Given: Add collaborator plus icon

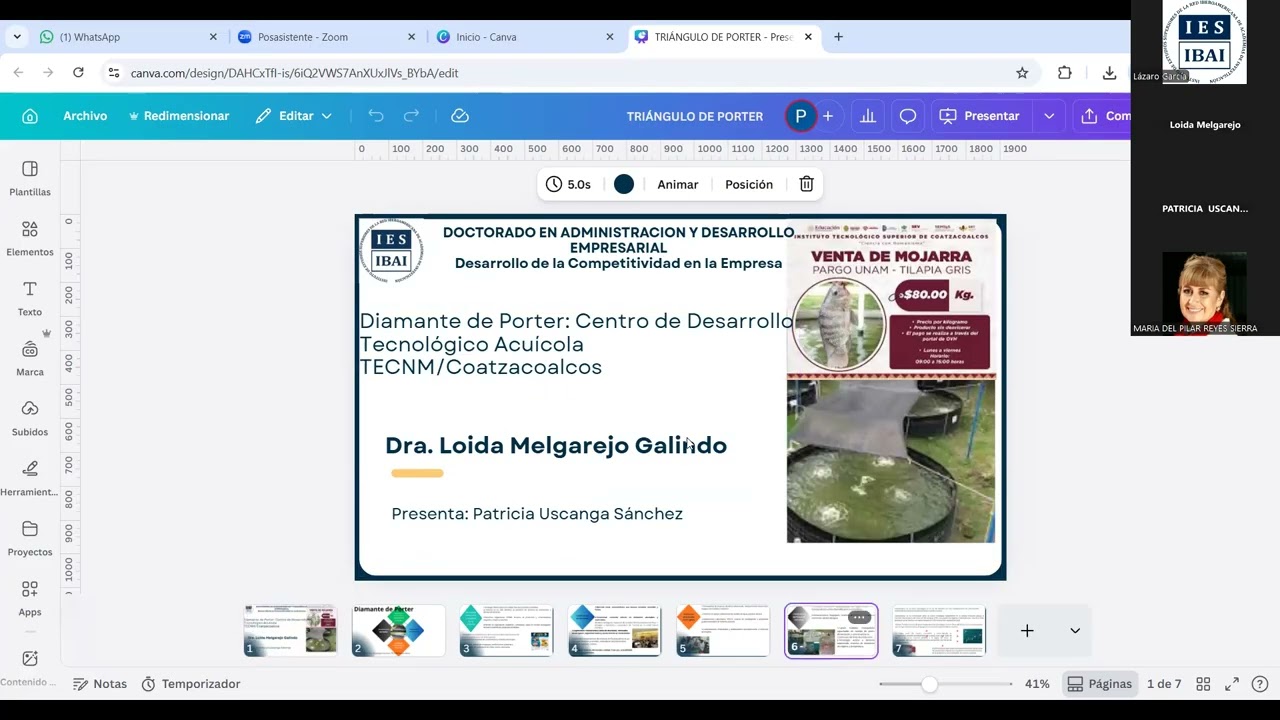Looking at the screenshot, I should (x=828, y=116).
